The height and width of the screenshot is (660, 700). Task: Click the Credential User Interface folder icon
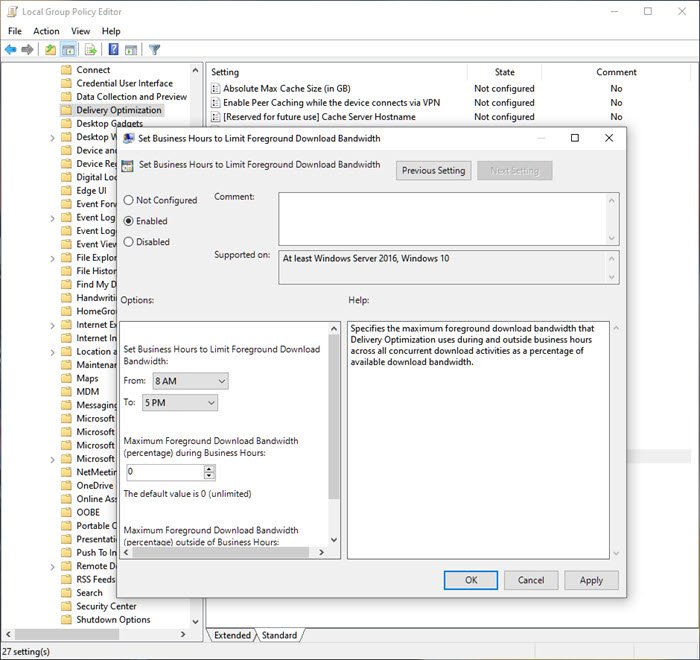(66, 83)
